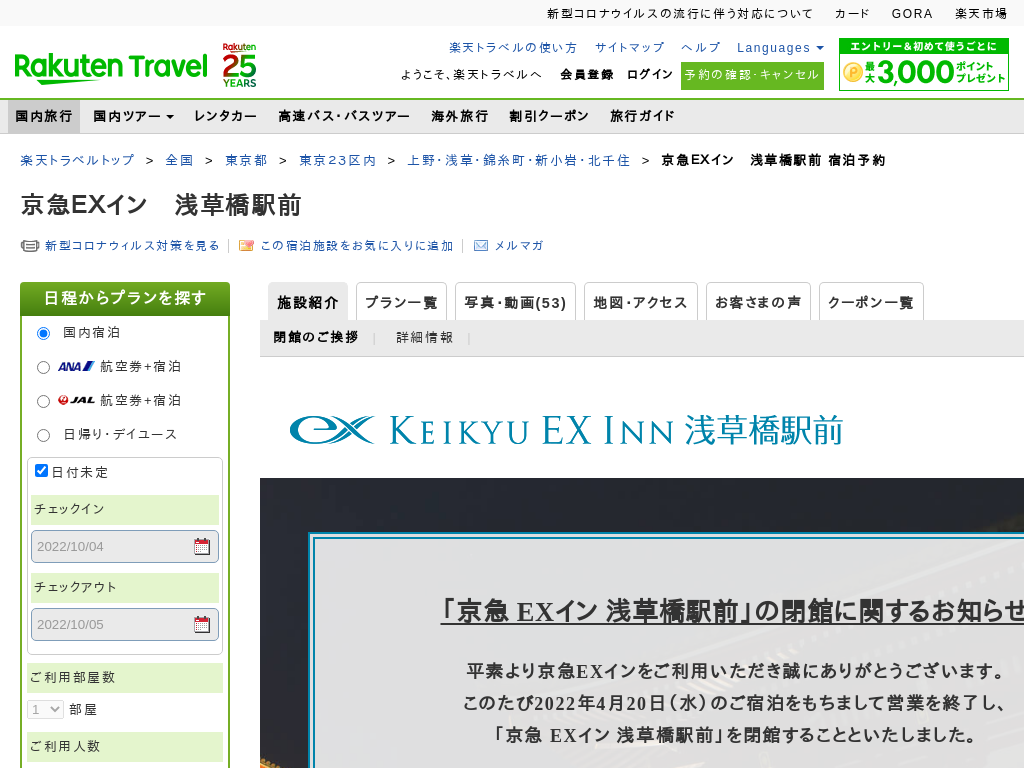The image size is (1024, 768).
Task: Click the ログイン link
Action: point(650,74)
